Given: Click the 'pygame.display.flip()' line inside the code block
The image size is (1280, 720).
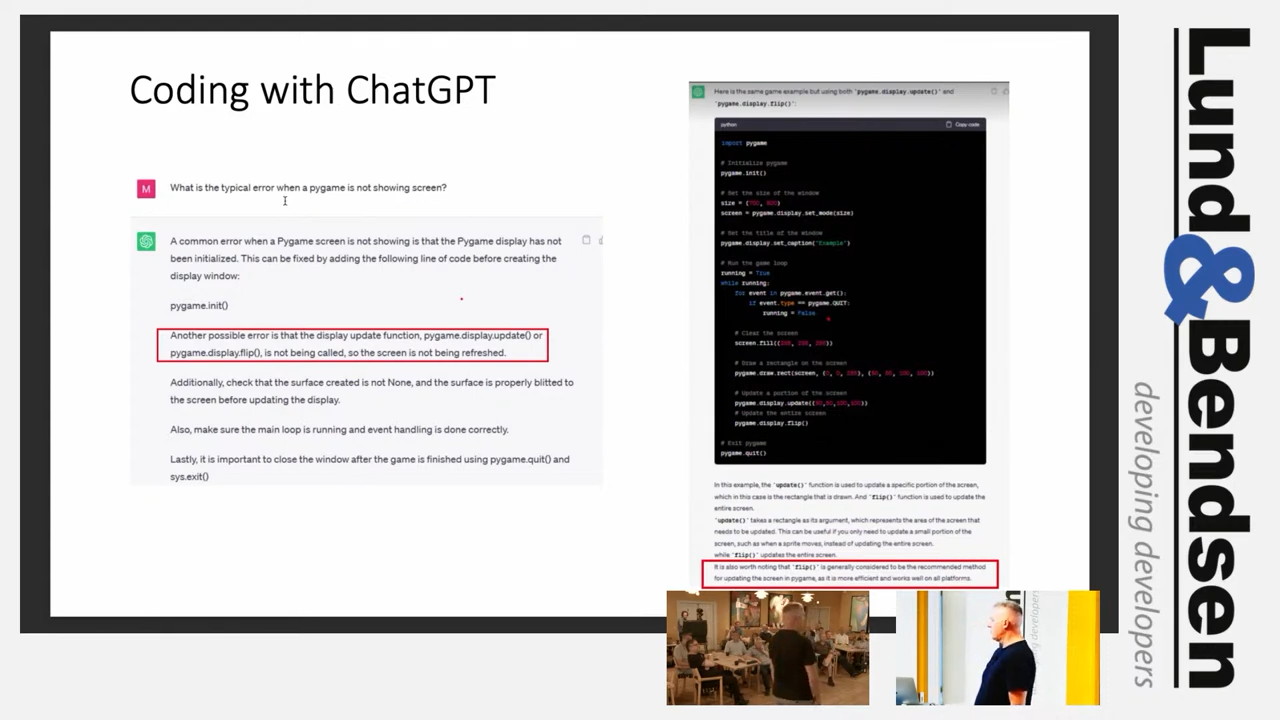Looking at the screenshot, I should [x=771, y=423].
